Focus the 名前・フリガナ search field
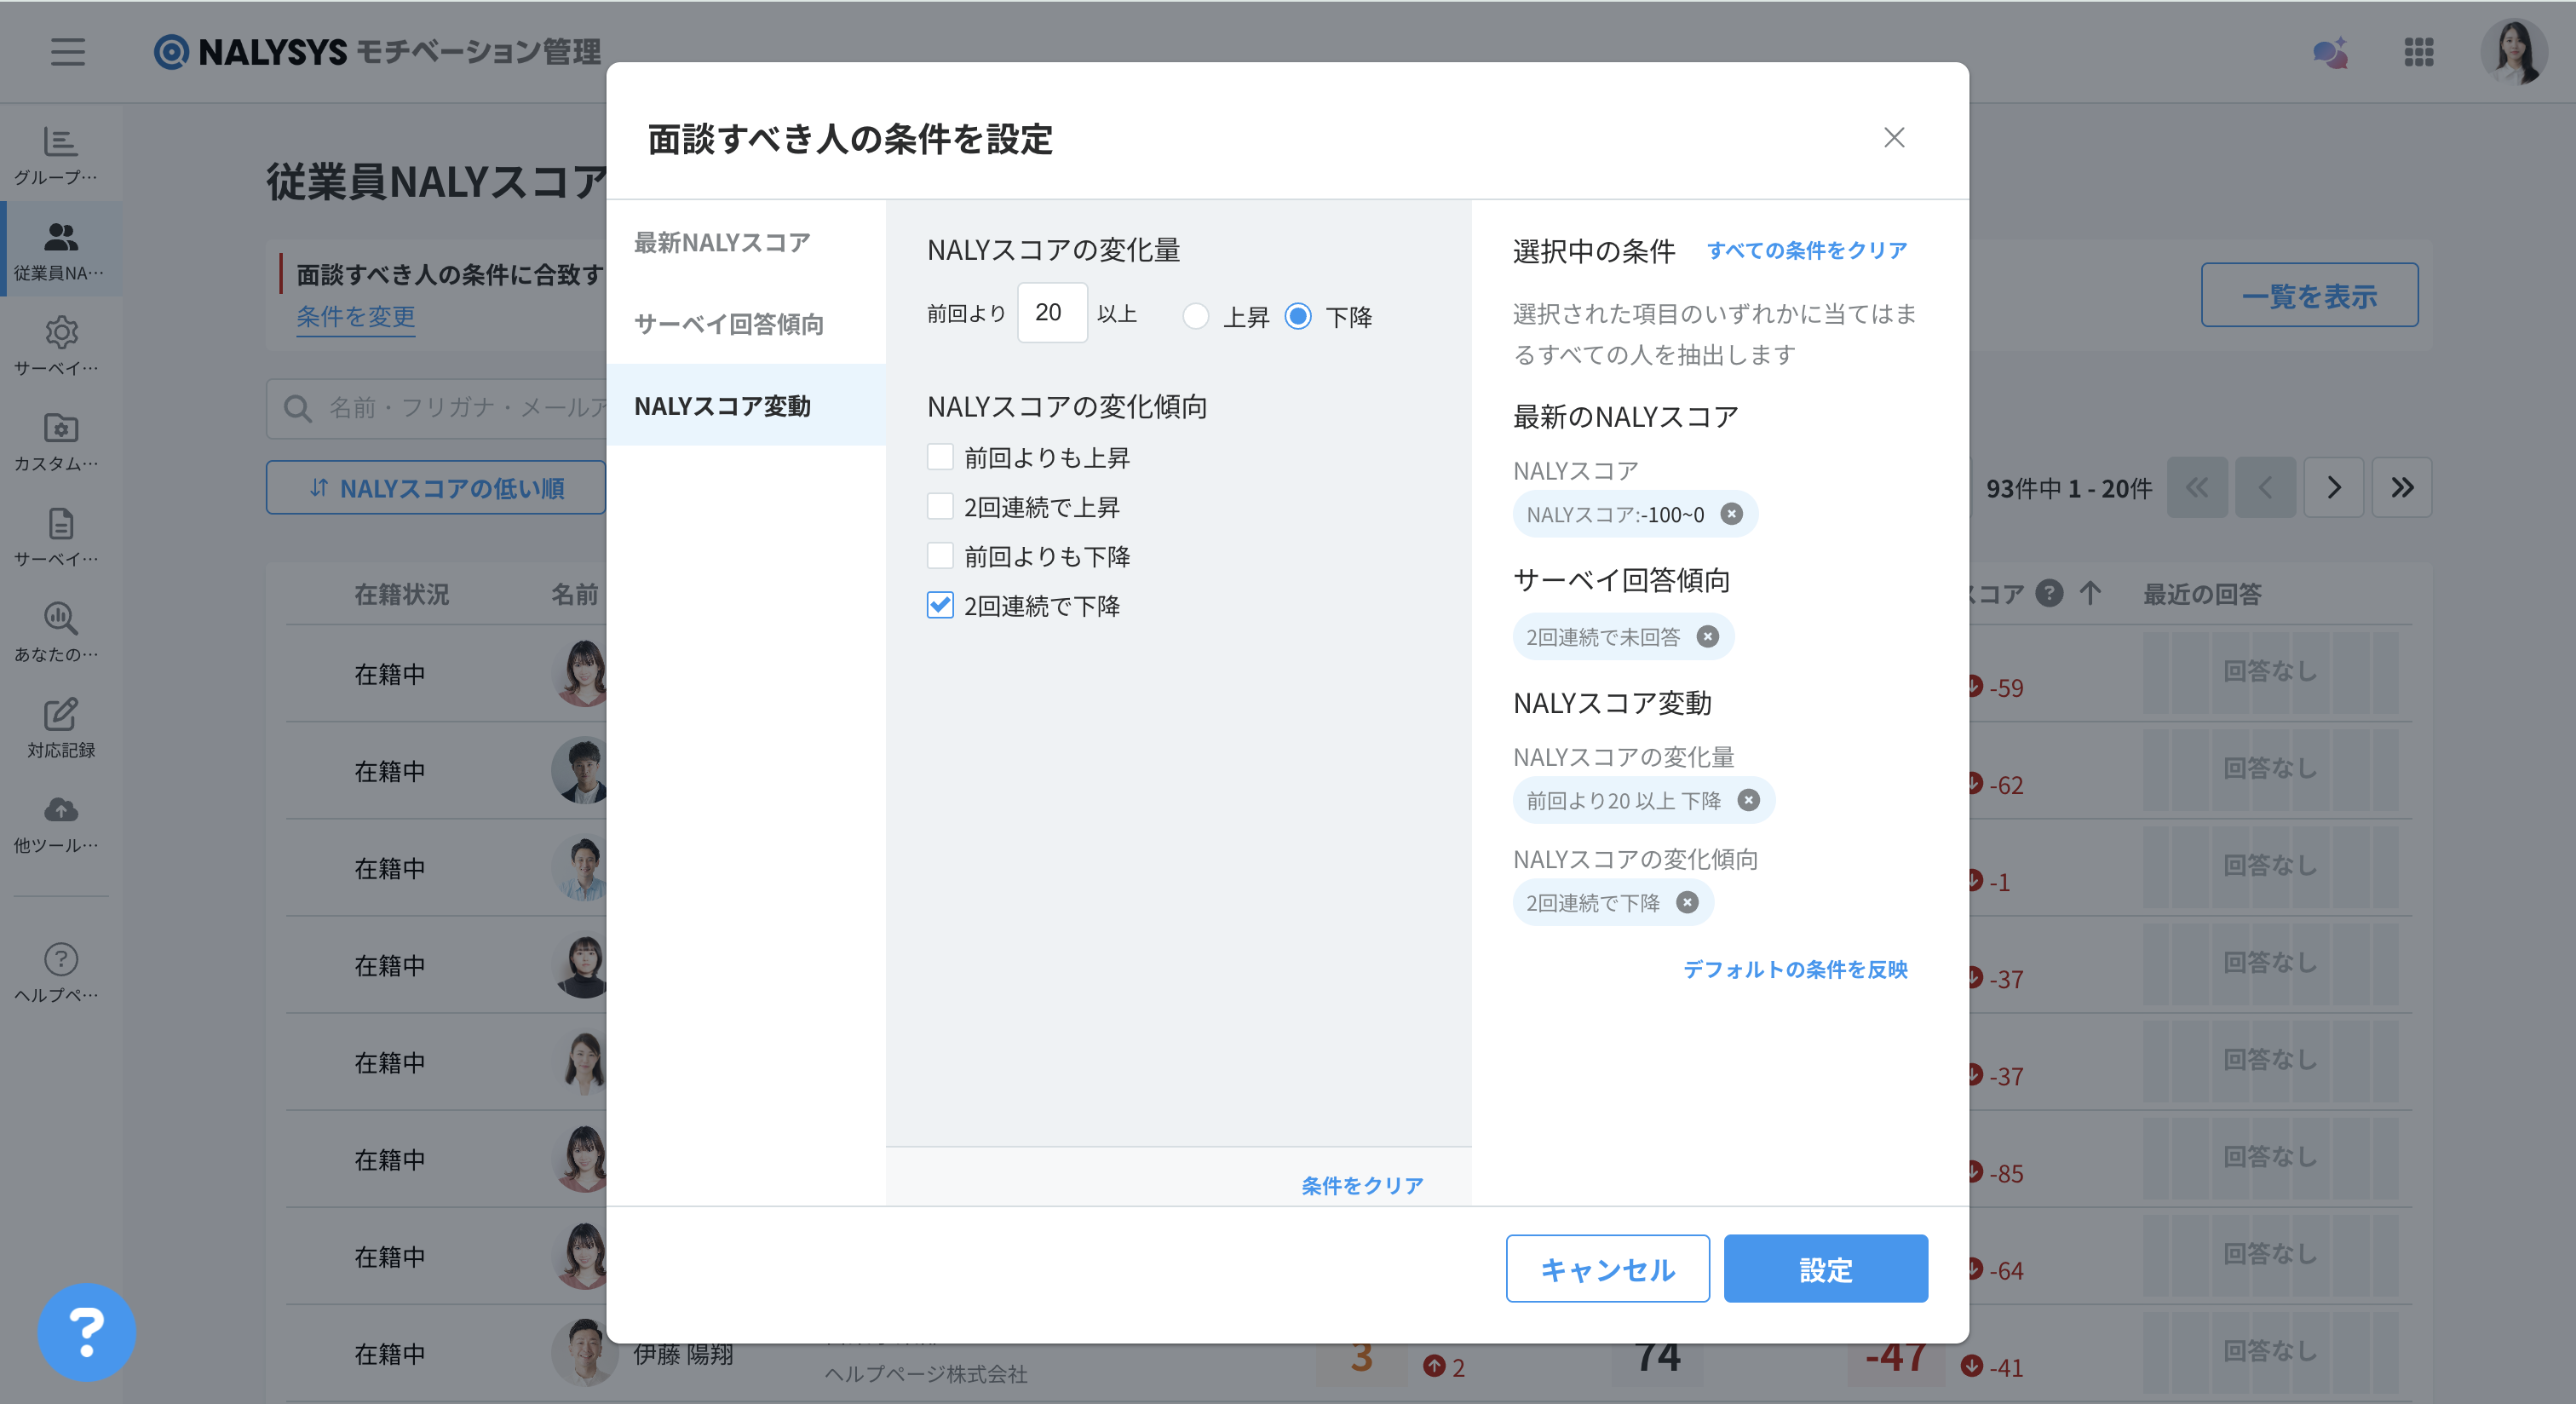The image size is (2576, 1404). [x=438, y=408]
